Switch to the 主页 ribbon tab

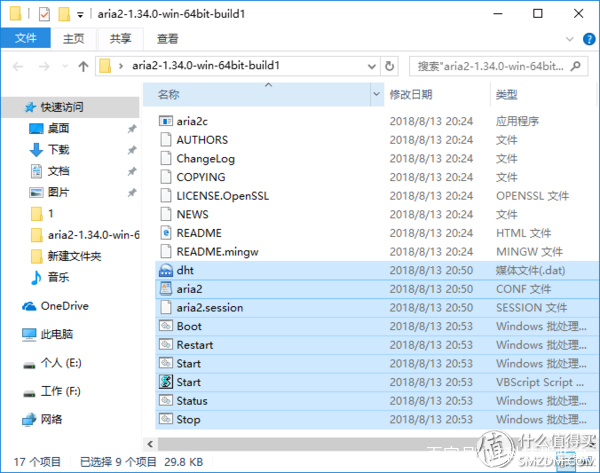point(73,39)
